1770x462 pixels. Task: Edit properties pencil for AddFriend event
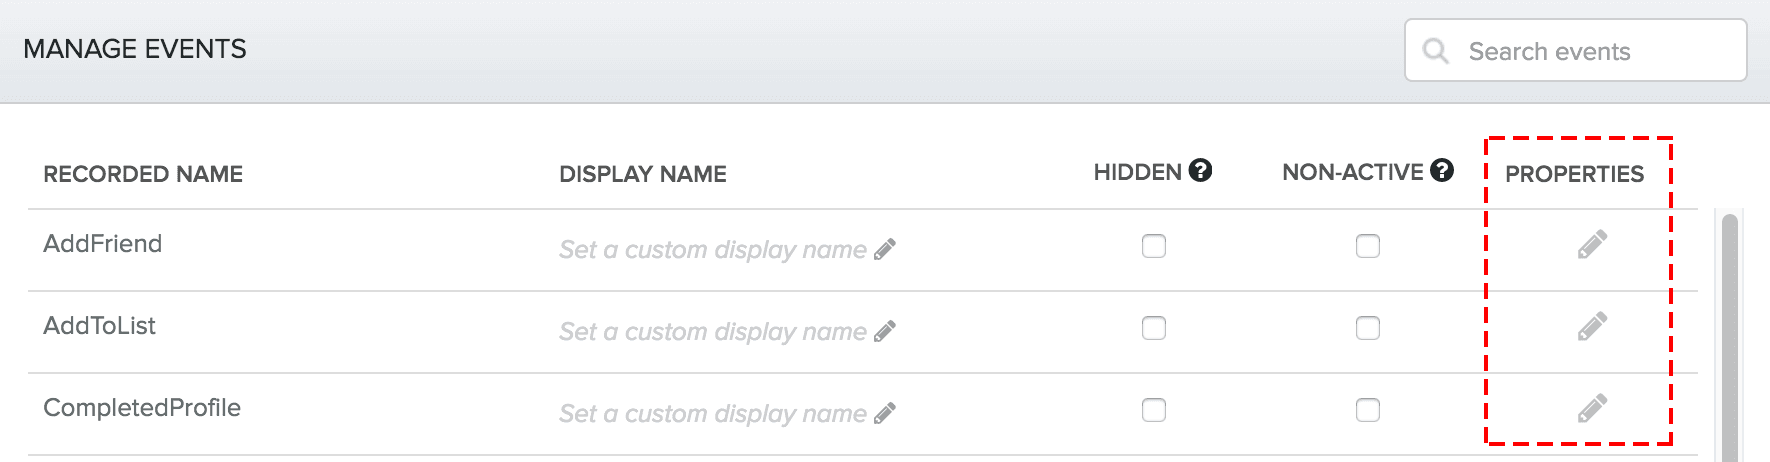pyautogui.click(x=1592, y=244)
